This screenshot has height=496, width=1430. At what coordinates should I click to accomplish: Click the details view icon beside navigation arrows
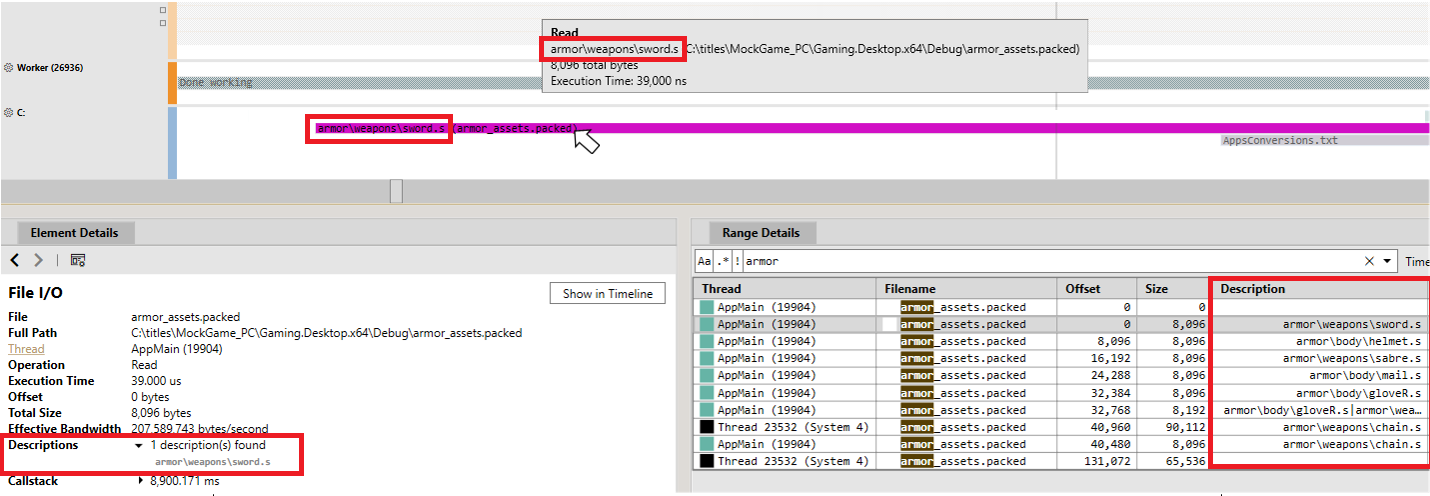point(78,260)
